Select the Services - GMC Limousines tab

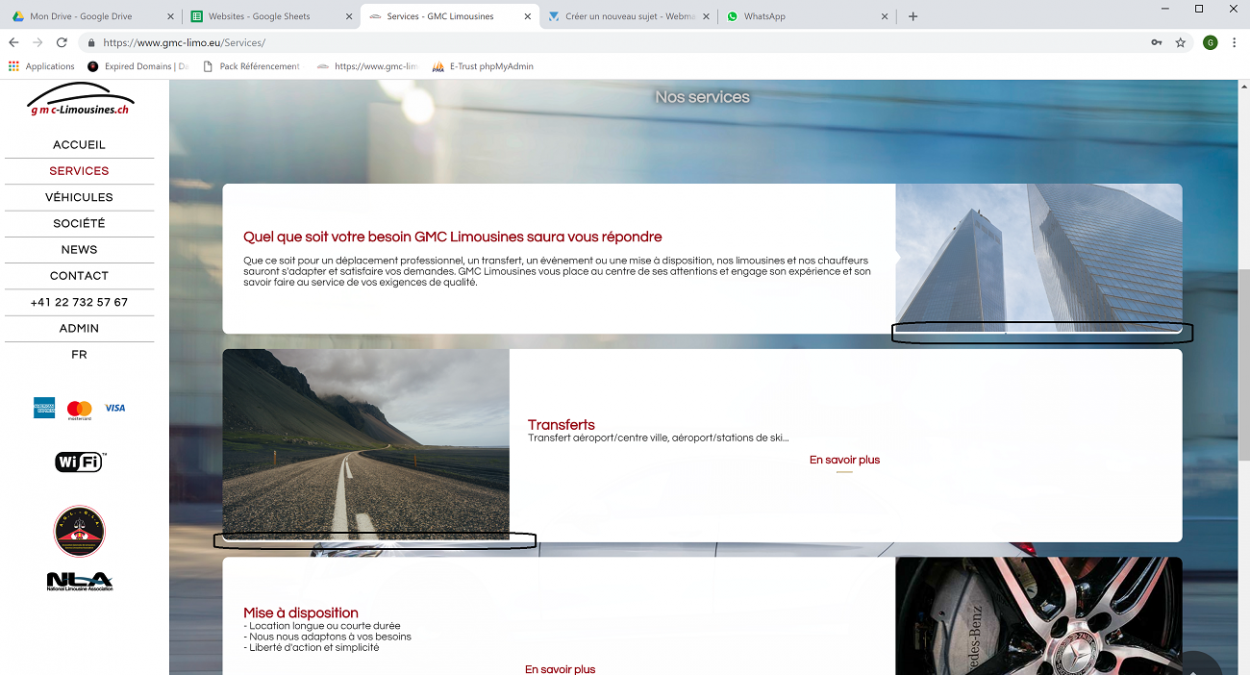pos(450,17)
